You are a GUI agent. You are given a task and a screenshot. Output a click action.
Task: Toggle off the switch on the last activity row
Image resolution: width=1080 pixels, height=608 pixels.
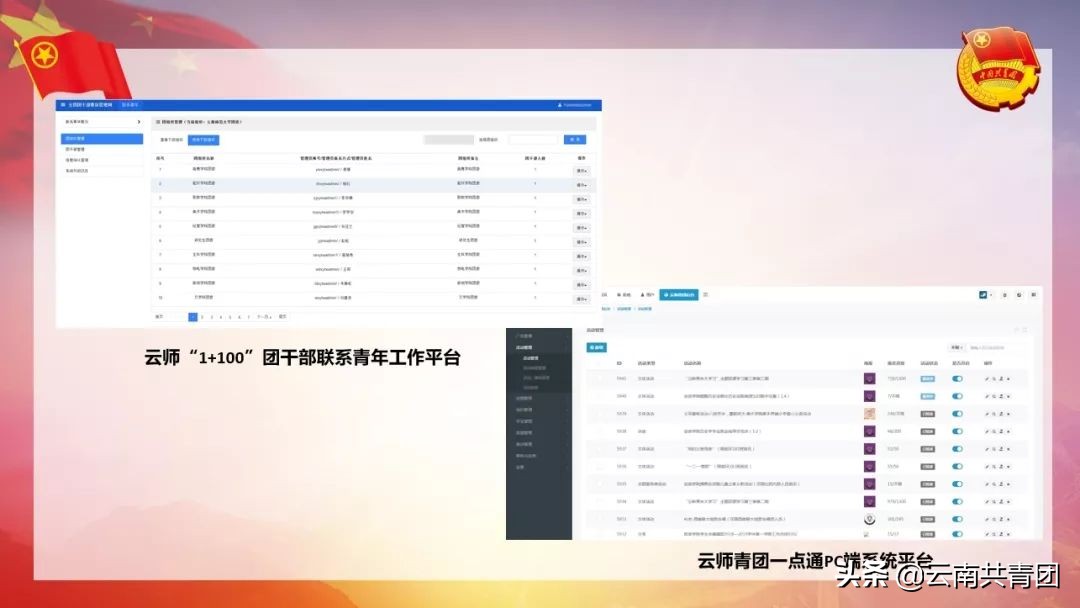pos(957,535)
